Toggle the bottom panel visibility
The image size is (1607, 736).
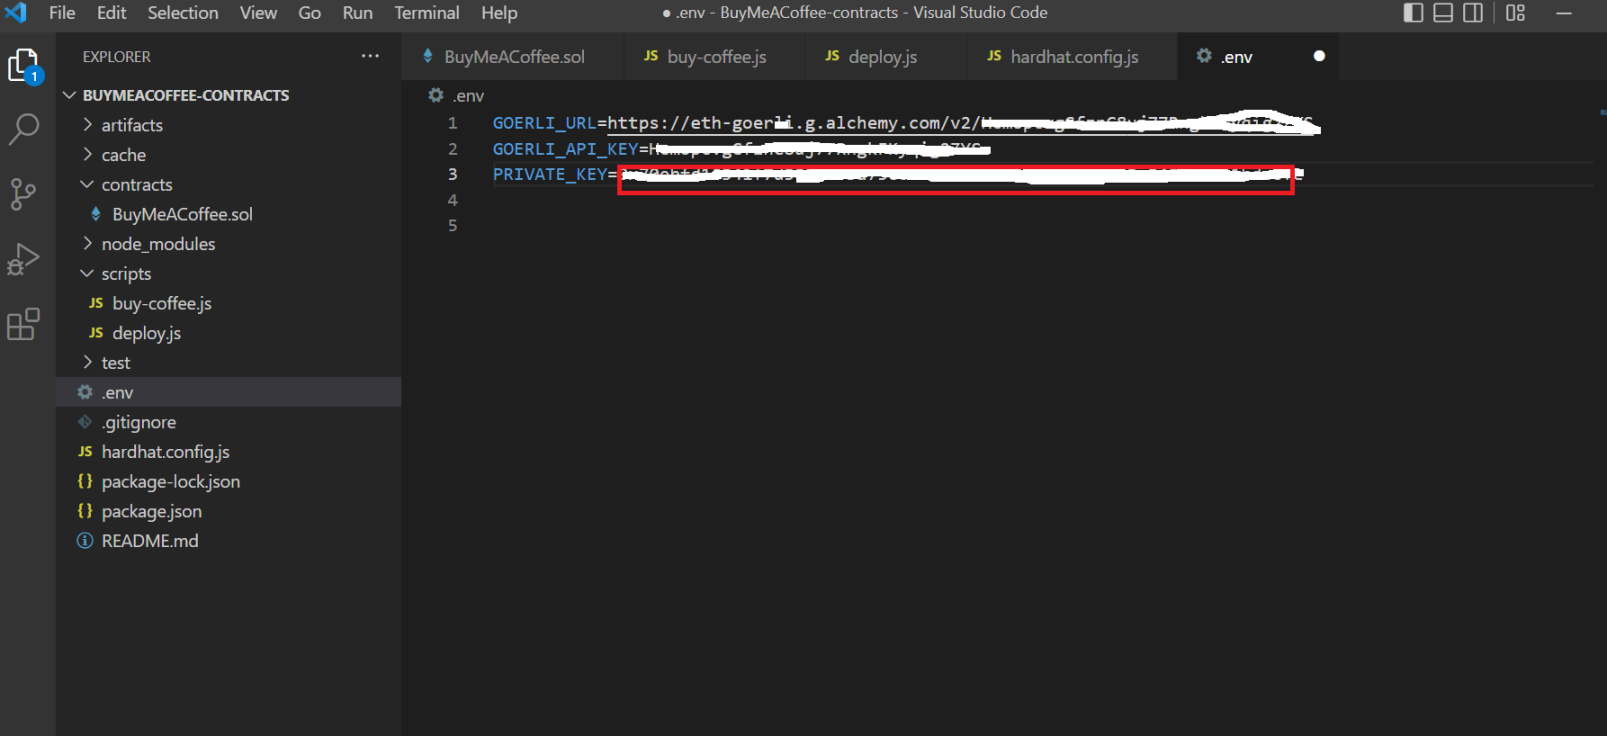pos(1443,13)
